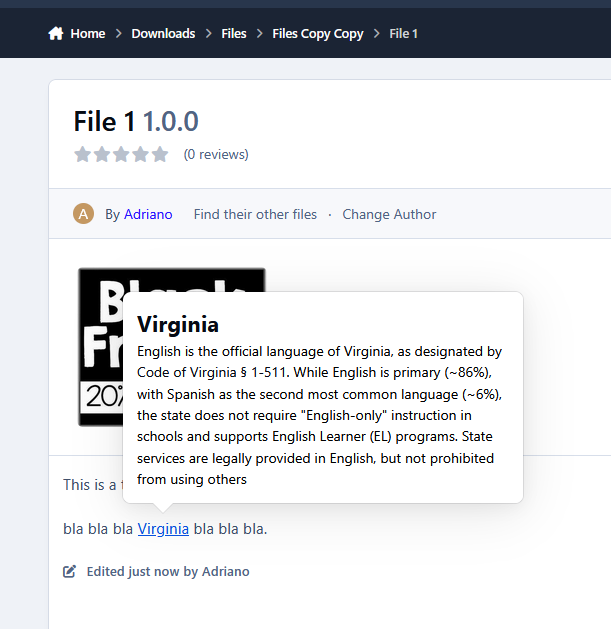Give a five star rating

pyautogui.click(x=160, y=154)
